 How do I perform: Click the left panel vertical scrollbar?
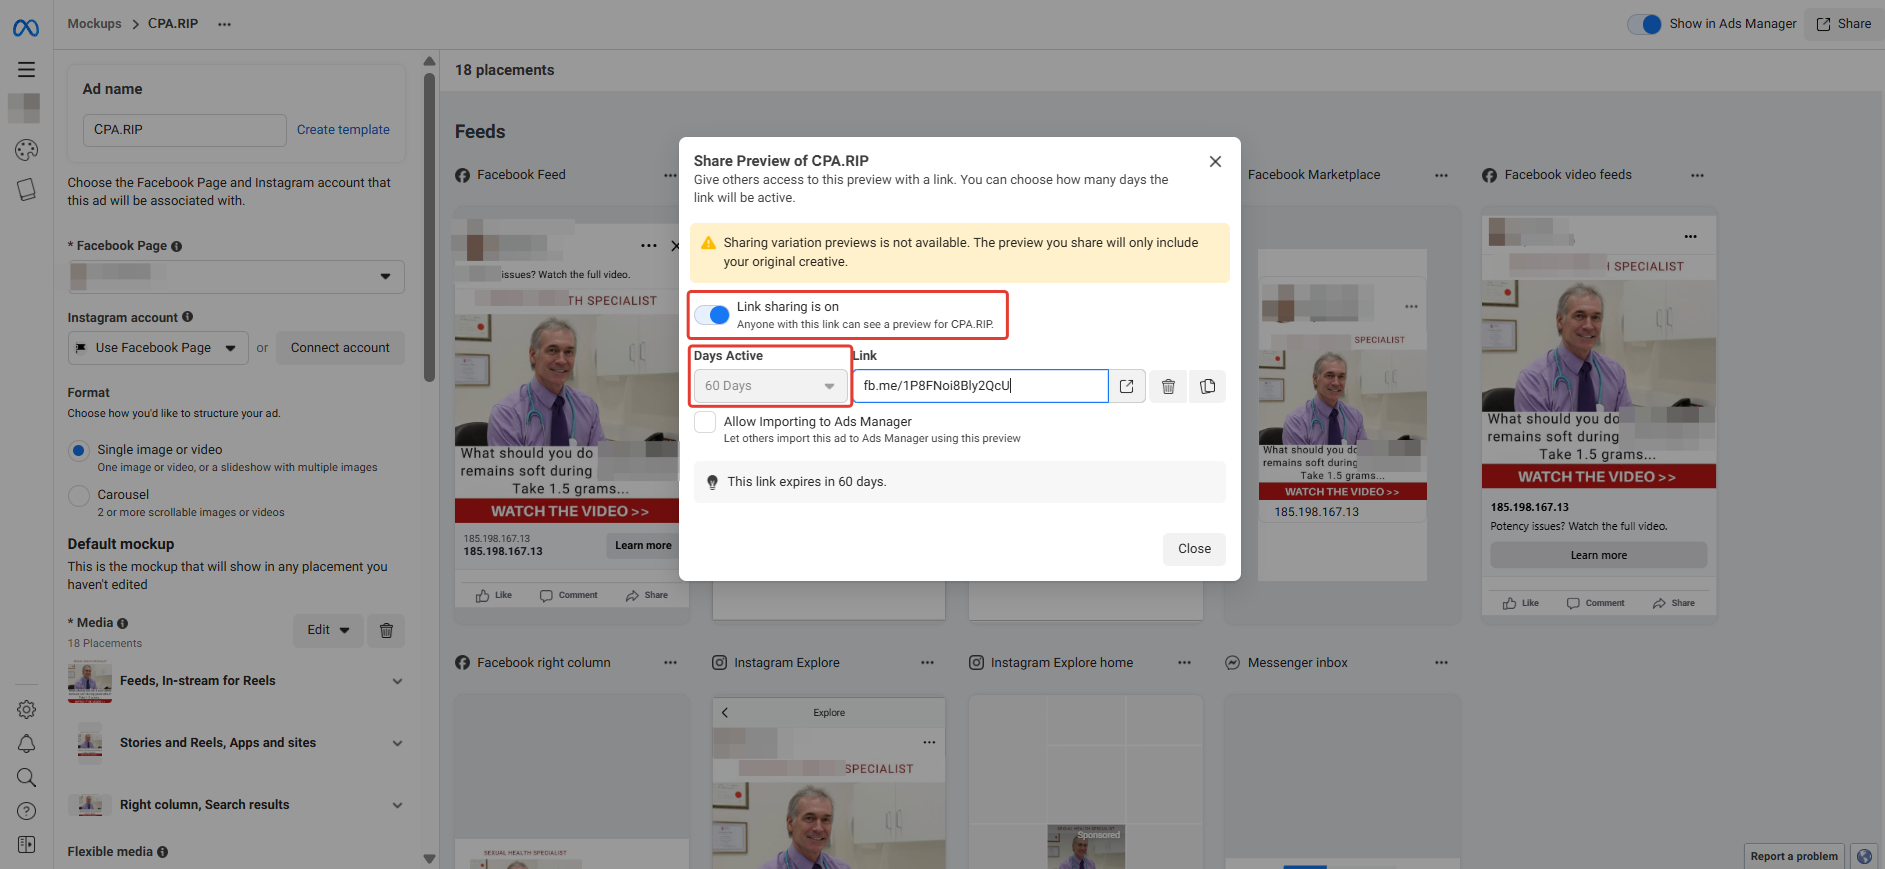click(x=429, y=226)
